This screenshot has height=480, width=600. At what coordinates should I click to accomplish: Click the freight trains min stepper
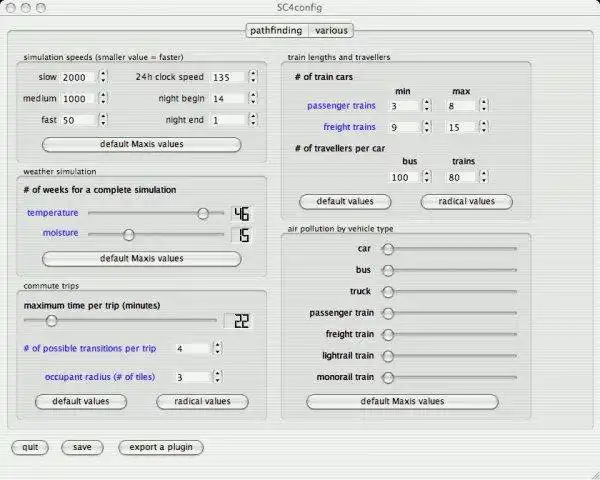(427, 127)
